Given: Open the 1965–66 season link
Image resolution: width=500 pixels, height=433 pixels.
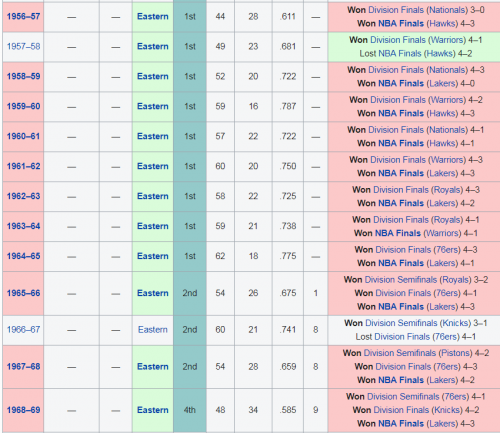Looking at the screenshot, I should 23,293.
